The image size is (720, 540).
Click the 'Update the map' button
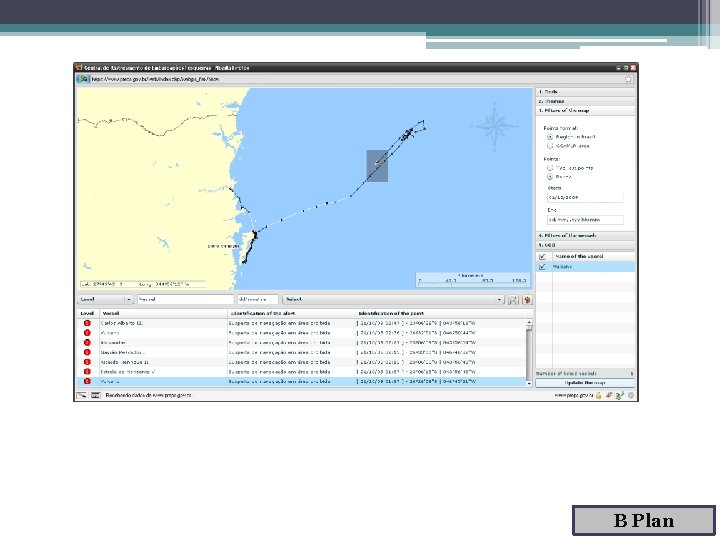point(585,383)
